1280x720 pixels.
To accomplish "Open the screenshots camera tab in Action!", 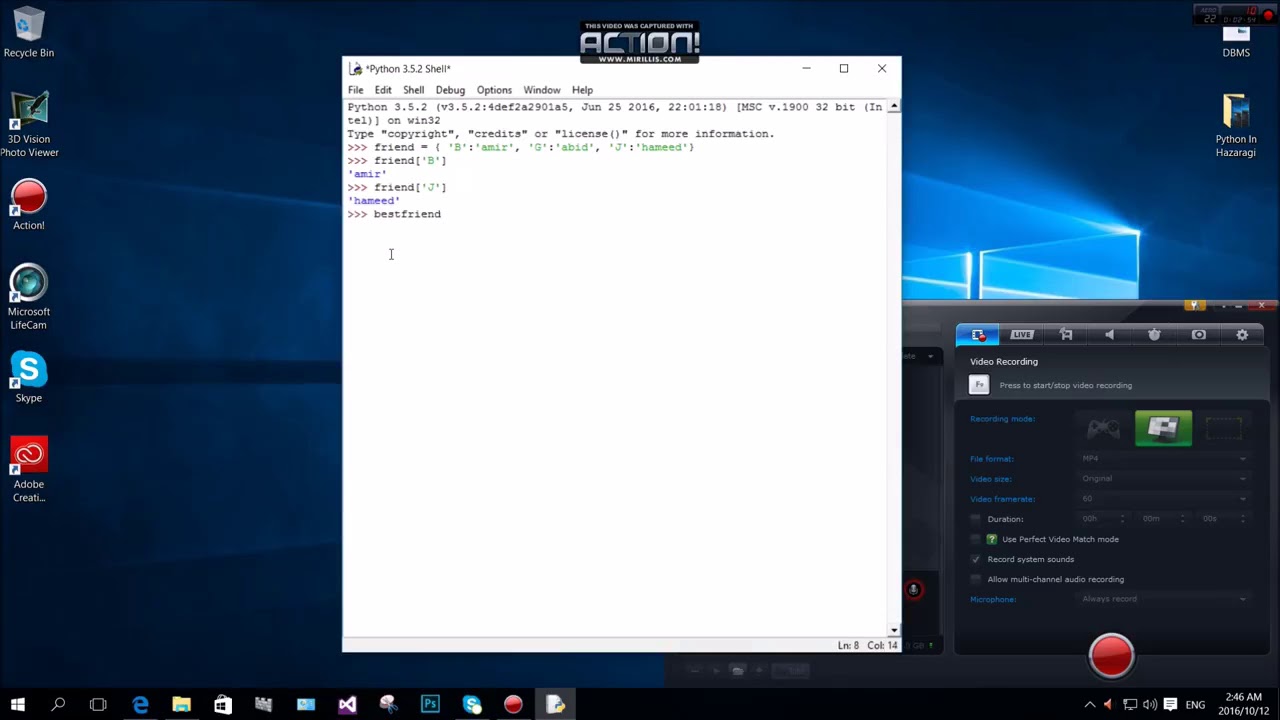I will coord(1198,335).
